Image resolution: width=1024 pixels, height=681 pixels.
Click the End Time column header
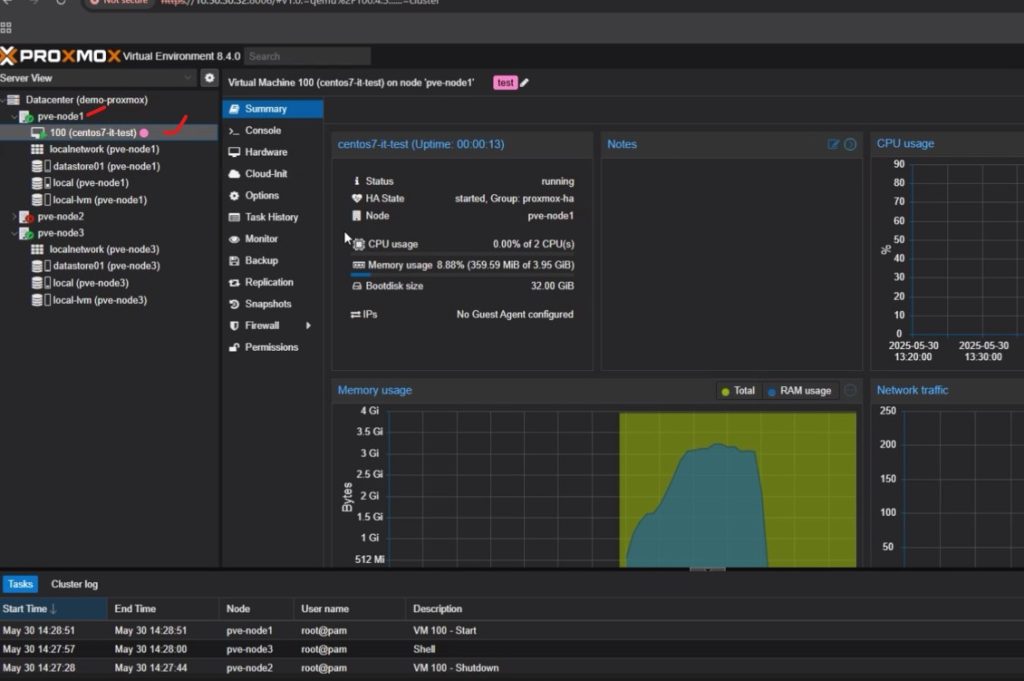point(163,609)
